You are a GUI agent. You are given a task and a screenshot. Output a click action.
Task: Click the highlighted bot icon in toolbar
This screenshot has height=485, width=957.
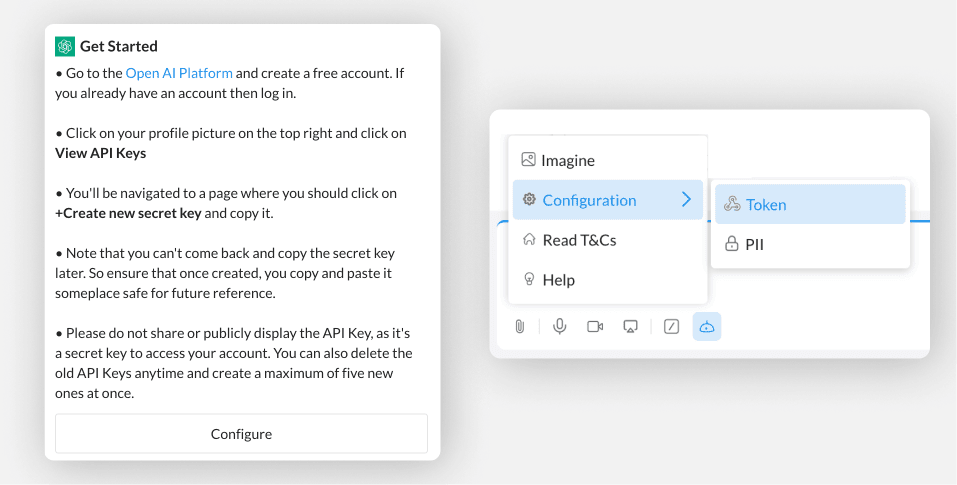[707, 326]
